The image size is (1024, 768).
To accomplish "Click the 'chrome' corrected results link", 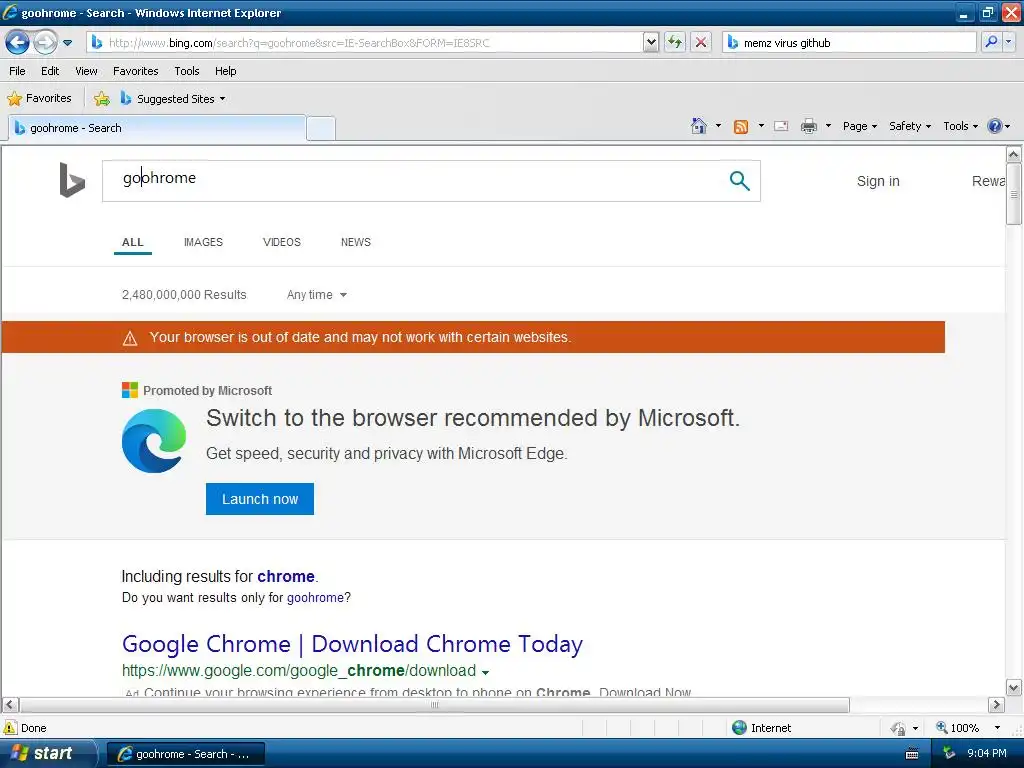I will (285, 577).
